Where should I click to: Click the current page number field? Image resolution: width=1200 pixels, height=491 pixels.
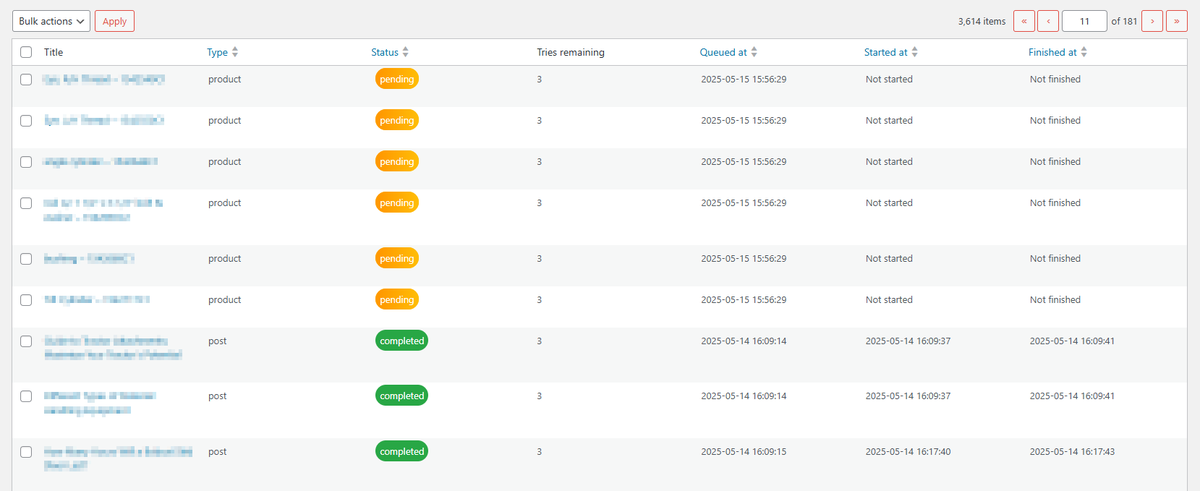click(x=1085, y=21)
